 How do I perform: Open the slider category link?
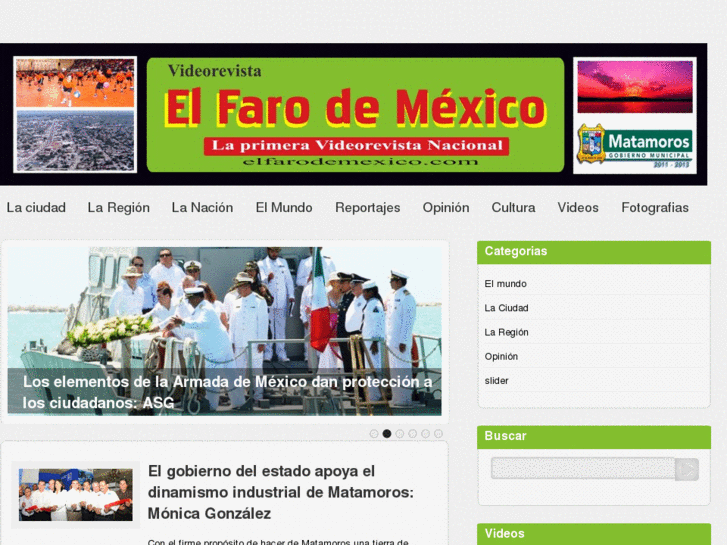point(497,380)
